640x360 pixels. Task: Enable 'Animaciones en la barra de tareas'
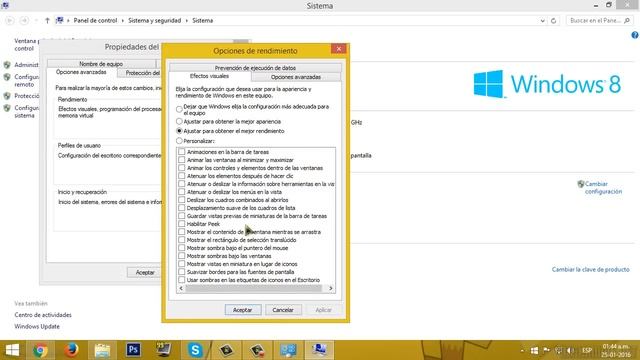point(182,152)
